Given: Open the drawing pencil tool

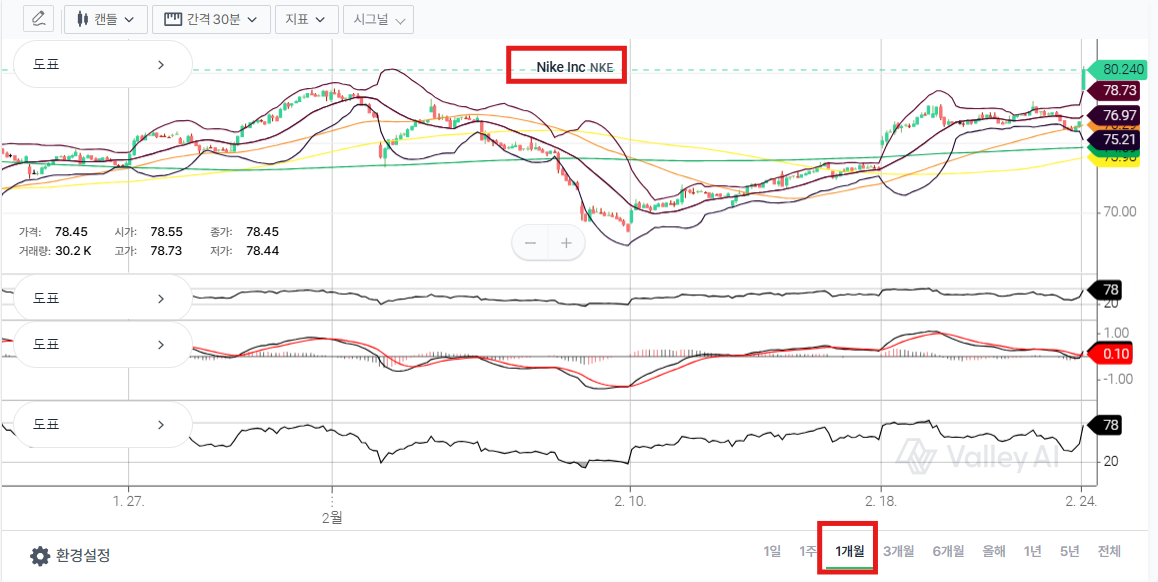Looking at the screenshot, I should (x=39, y=19).
